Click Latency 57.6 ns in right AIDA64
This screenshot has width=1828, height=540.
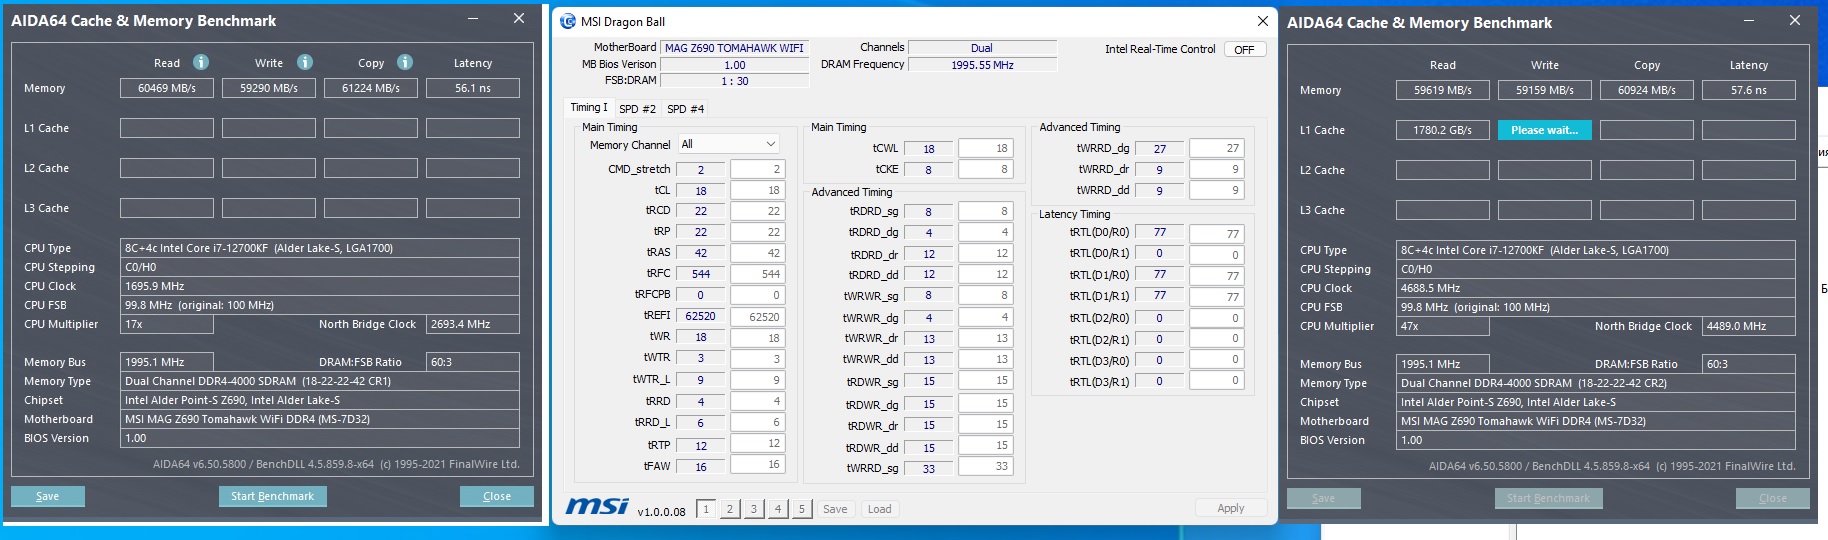tap(1749, 90)
